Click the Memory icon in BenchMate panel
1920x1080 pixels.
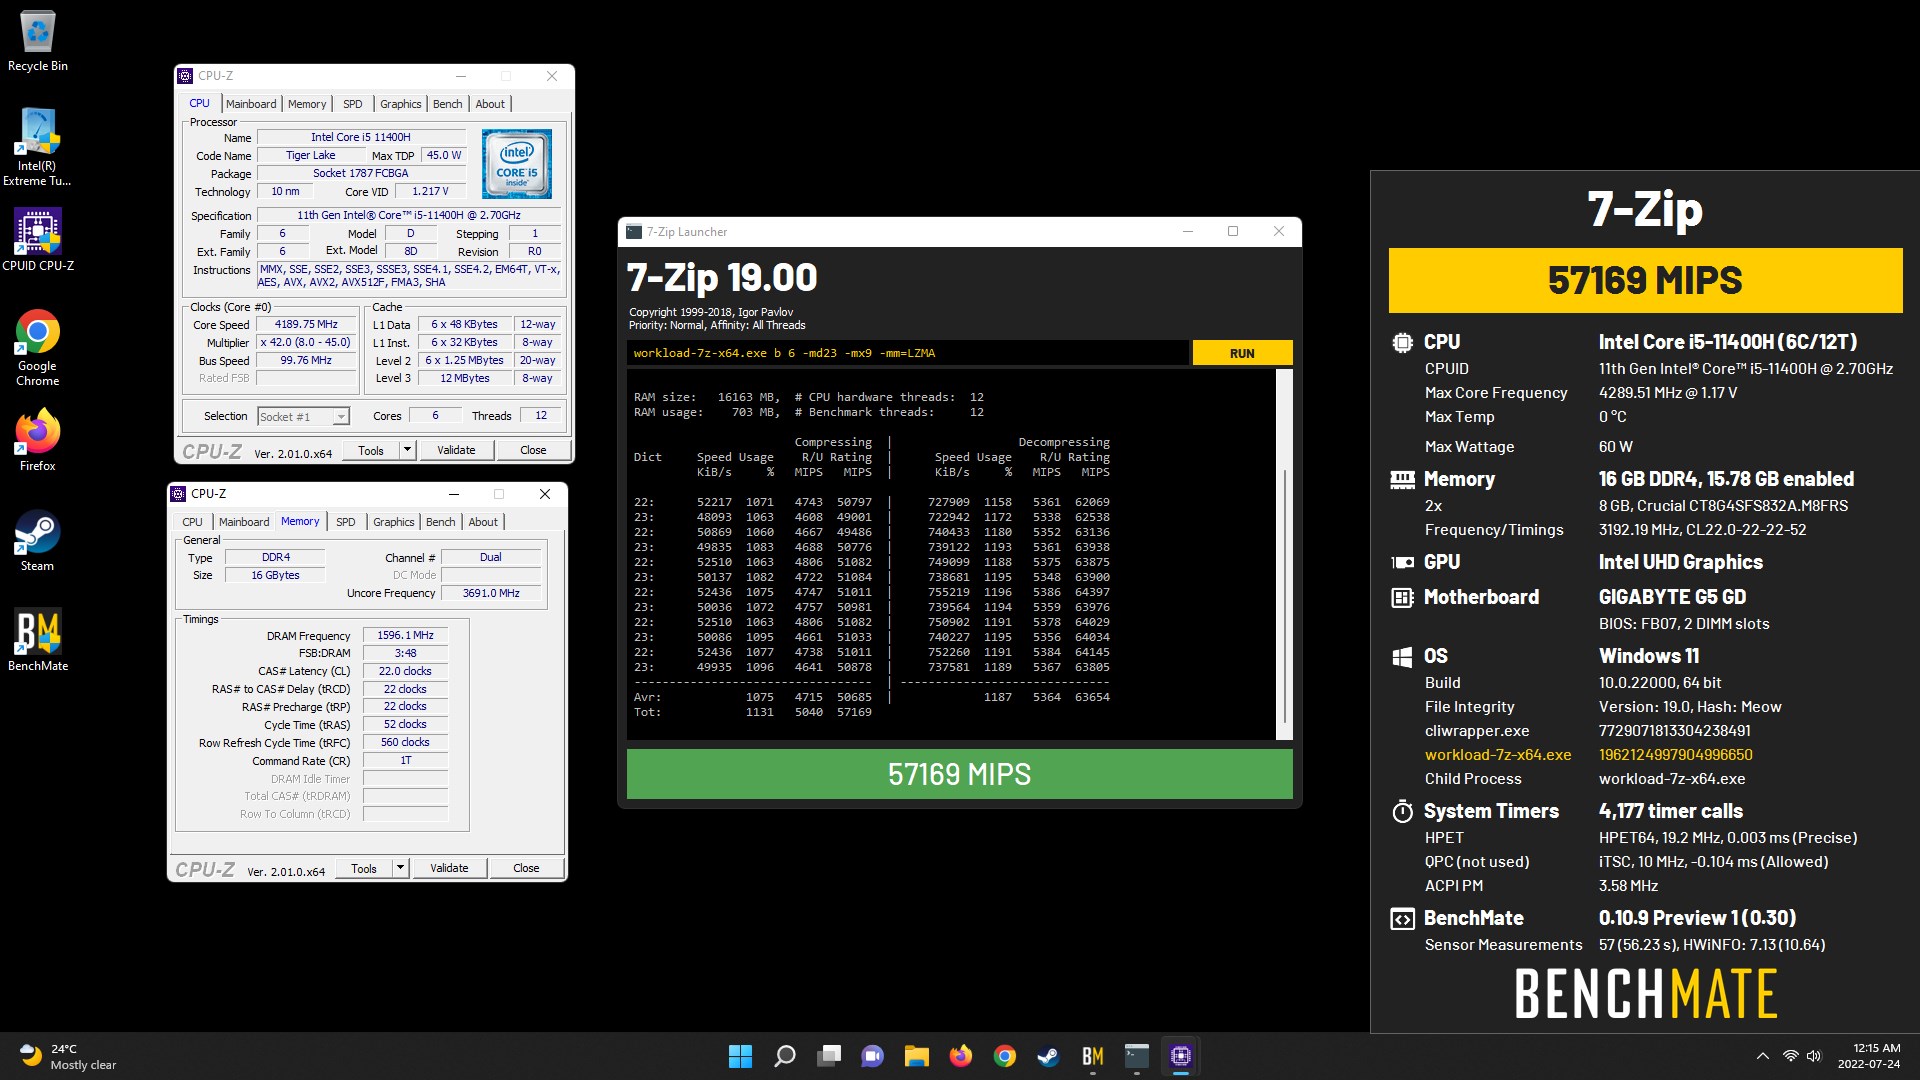pos(1402,479)
